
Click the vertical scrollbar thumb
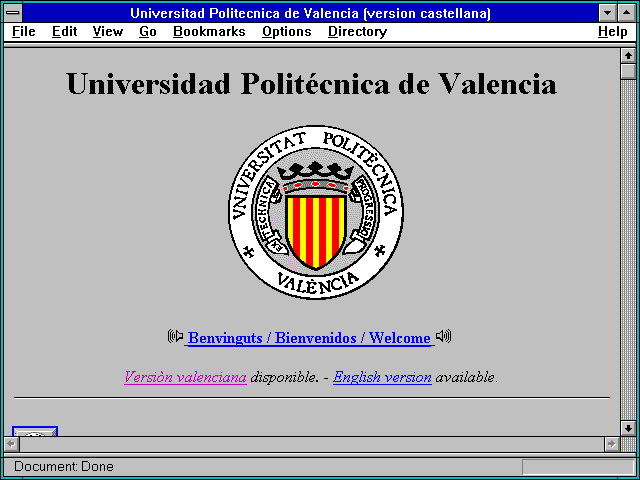628,71
